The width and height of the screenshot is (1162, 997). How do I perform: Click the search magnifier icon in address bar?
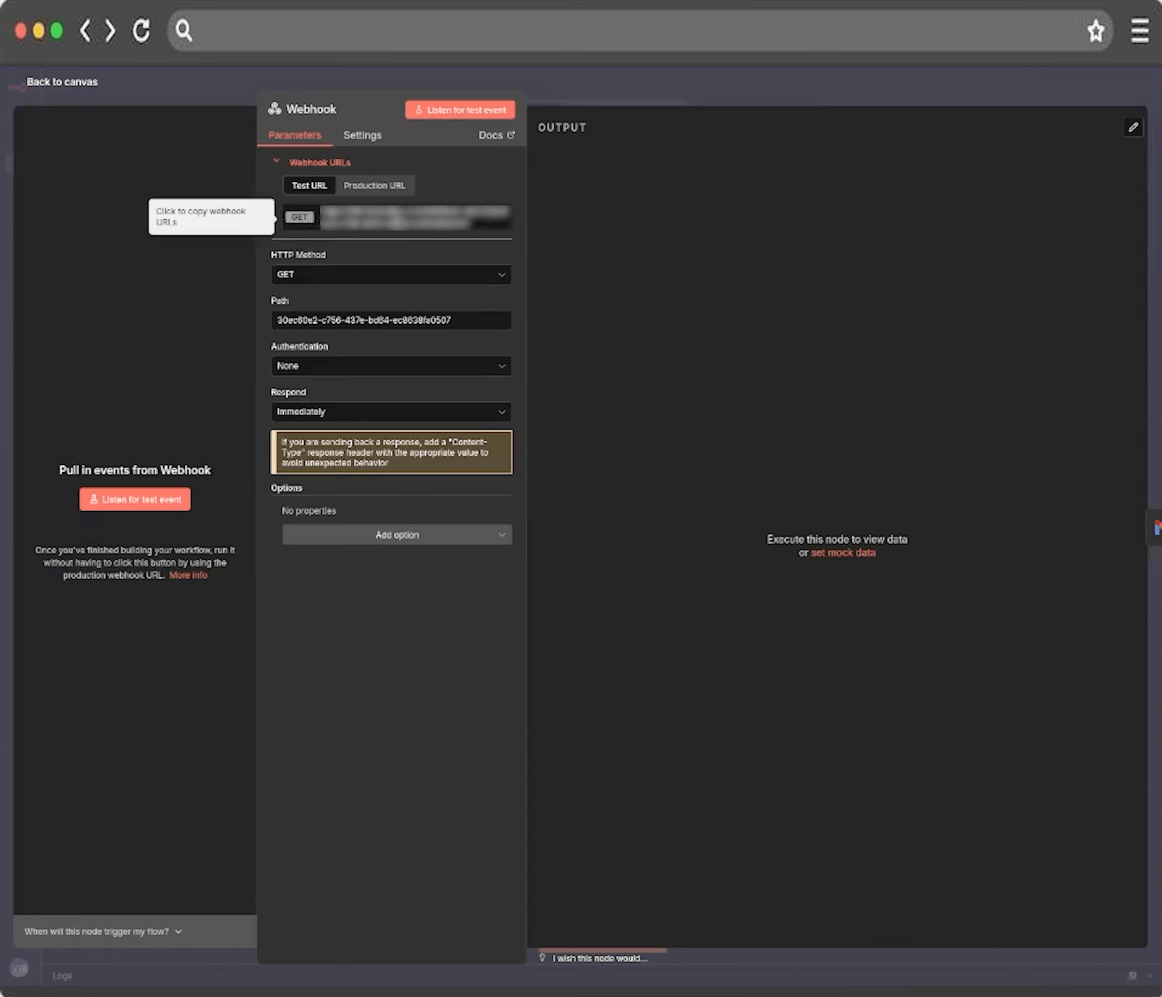(x=184, y=30)
